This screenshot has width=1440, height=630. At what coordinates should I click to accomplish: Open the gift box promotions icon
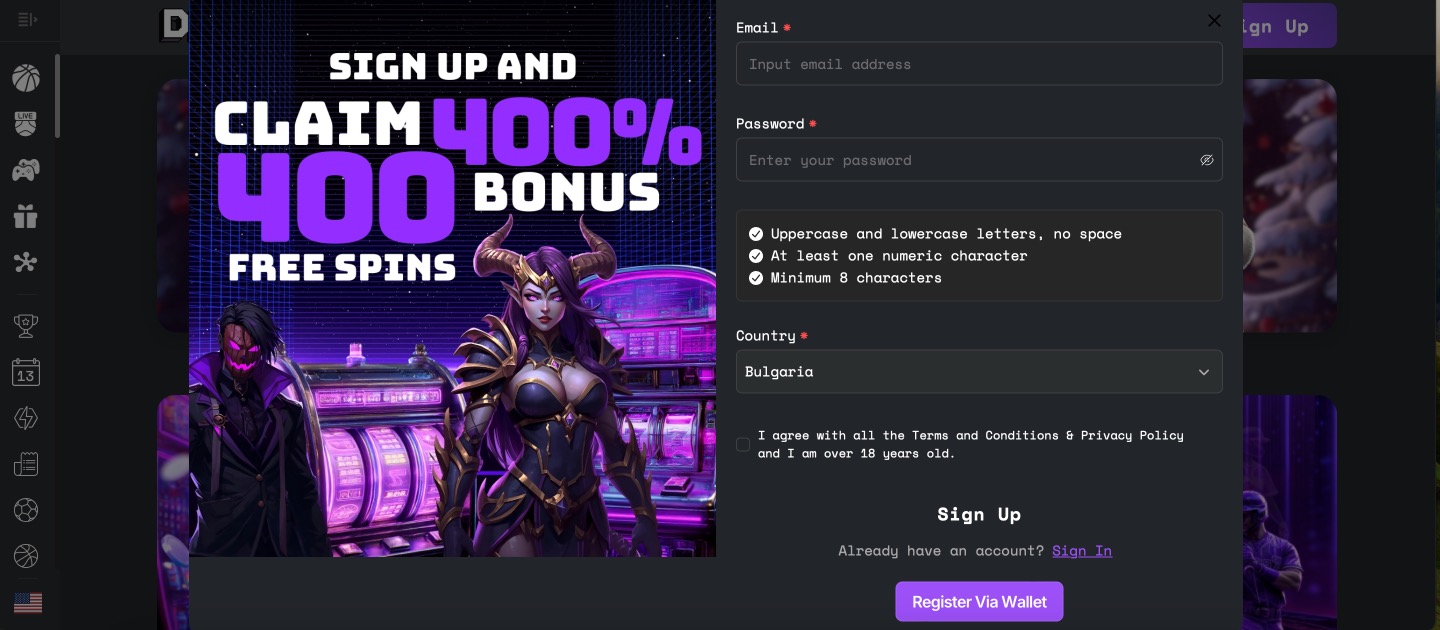[x=26, y=216]
